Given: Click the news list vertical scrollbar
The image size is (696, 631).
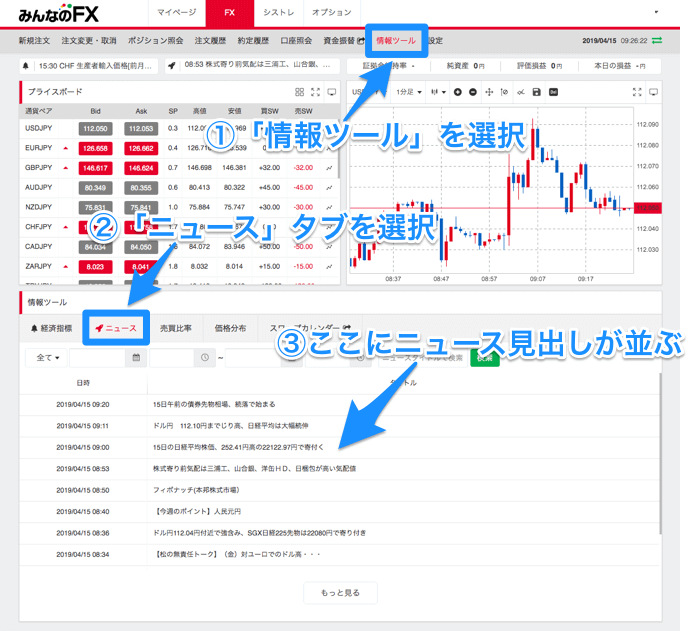Looking at the screenshot, I should 660,453.
